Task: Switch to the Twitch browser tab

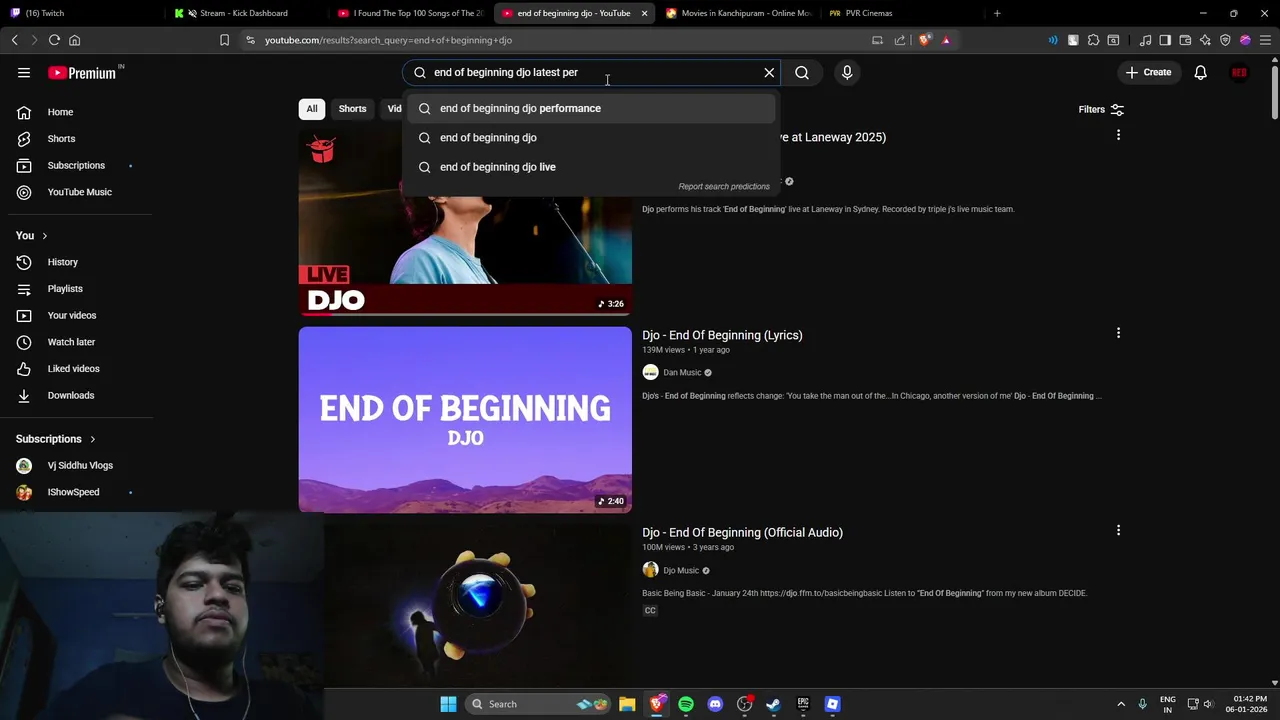Action: [x=80, y=13]
